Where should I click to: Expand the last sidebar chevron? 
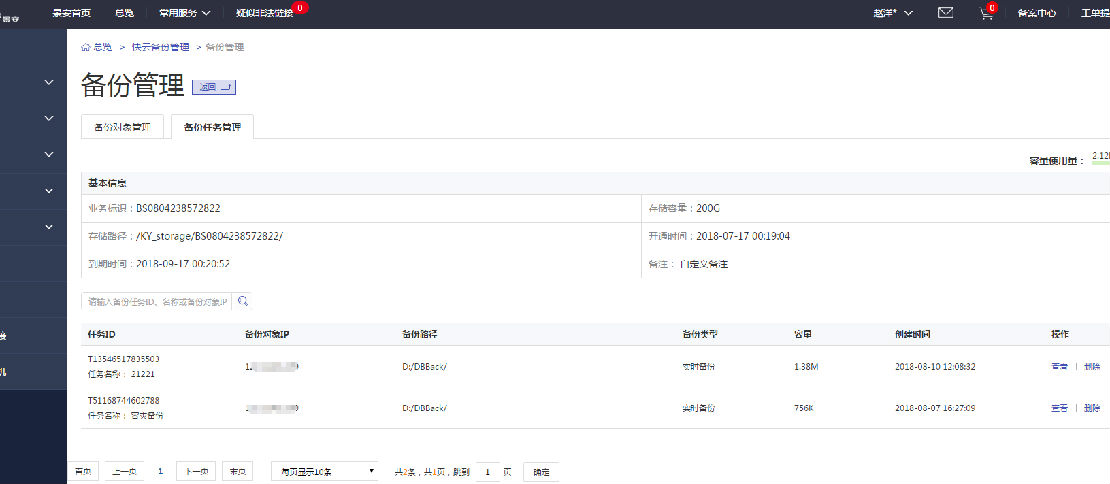pyautogui.click(x=49, y=227)
